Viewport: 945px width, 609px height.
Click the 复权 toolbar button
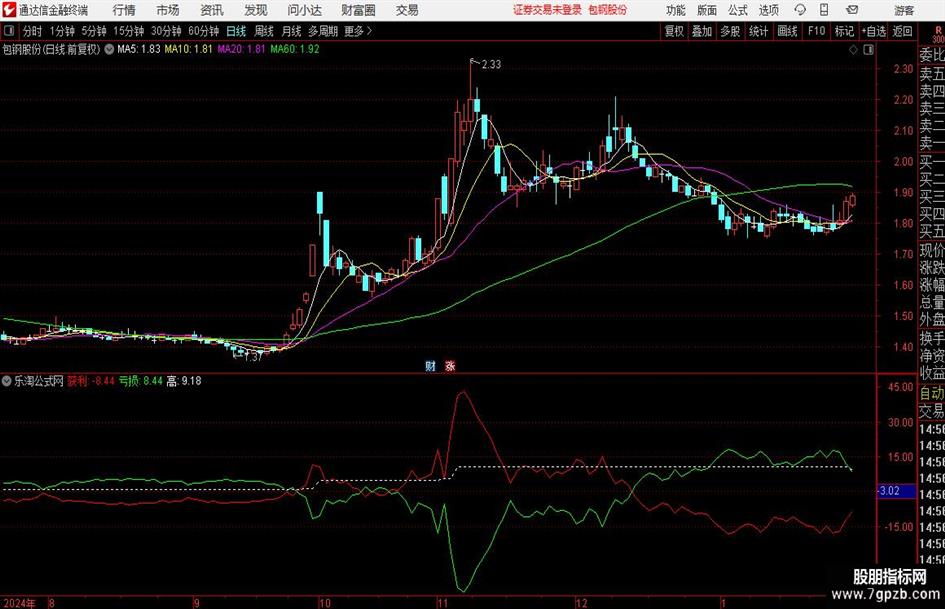click(674, 31)
